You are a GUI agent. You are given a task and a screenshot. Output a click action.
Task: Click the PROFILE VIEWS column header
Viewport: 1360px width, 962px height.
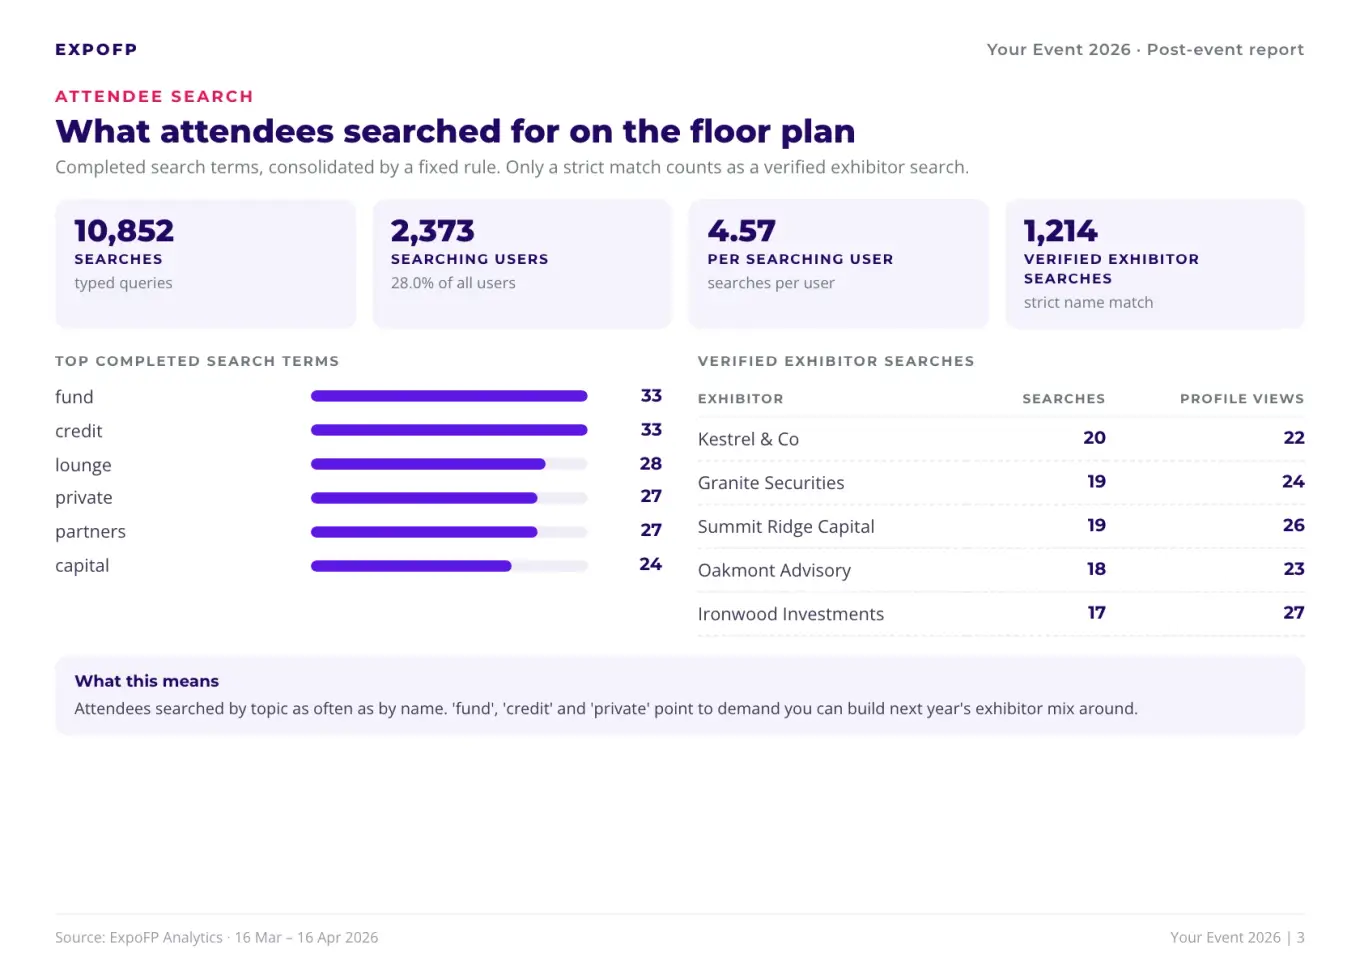pos(1242,398)
